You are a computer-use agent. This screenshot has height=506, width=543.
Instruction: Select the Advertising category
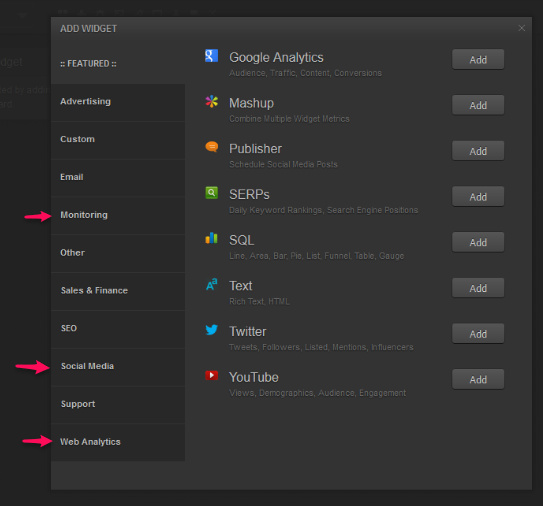118,102
